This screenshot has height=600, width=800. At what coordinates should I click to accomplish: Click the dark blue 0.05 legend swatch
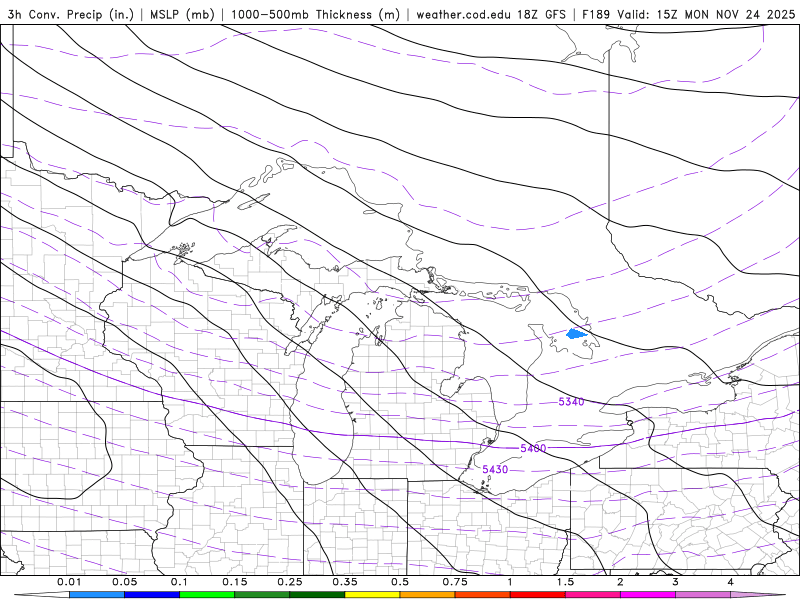152,595
